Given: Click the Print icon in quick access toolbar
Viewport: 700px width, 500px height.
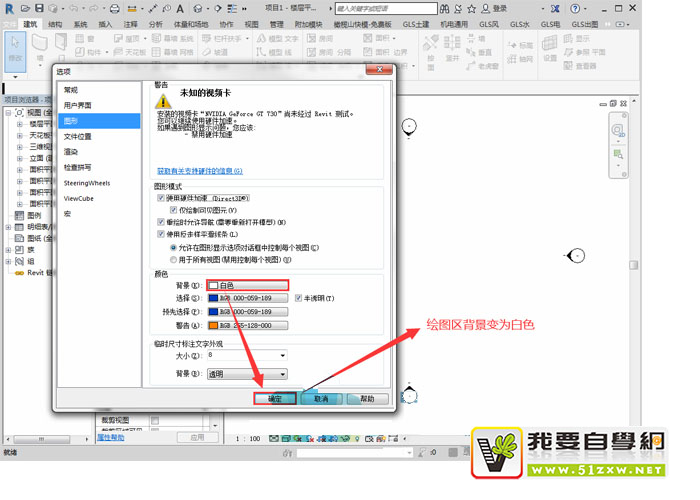Looking at the screenshot, I should (115, 8).
